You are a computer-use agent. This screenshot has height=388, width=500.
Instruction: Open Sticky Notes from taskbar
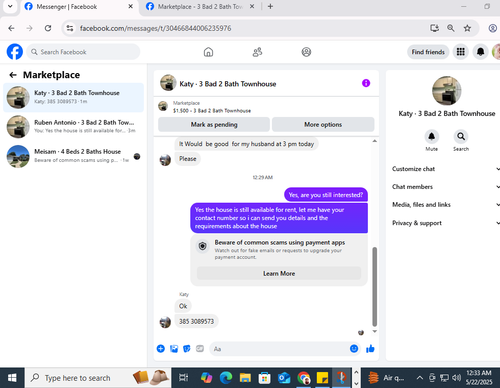click(x=322, y=378)
